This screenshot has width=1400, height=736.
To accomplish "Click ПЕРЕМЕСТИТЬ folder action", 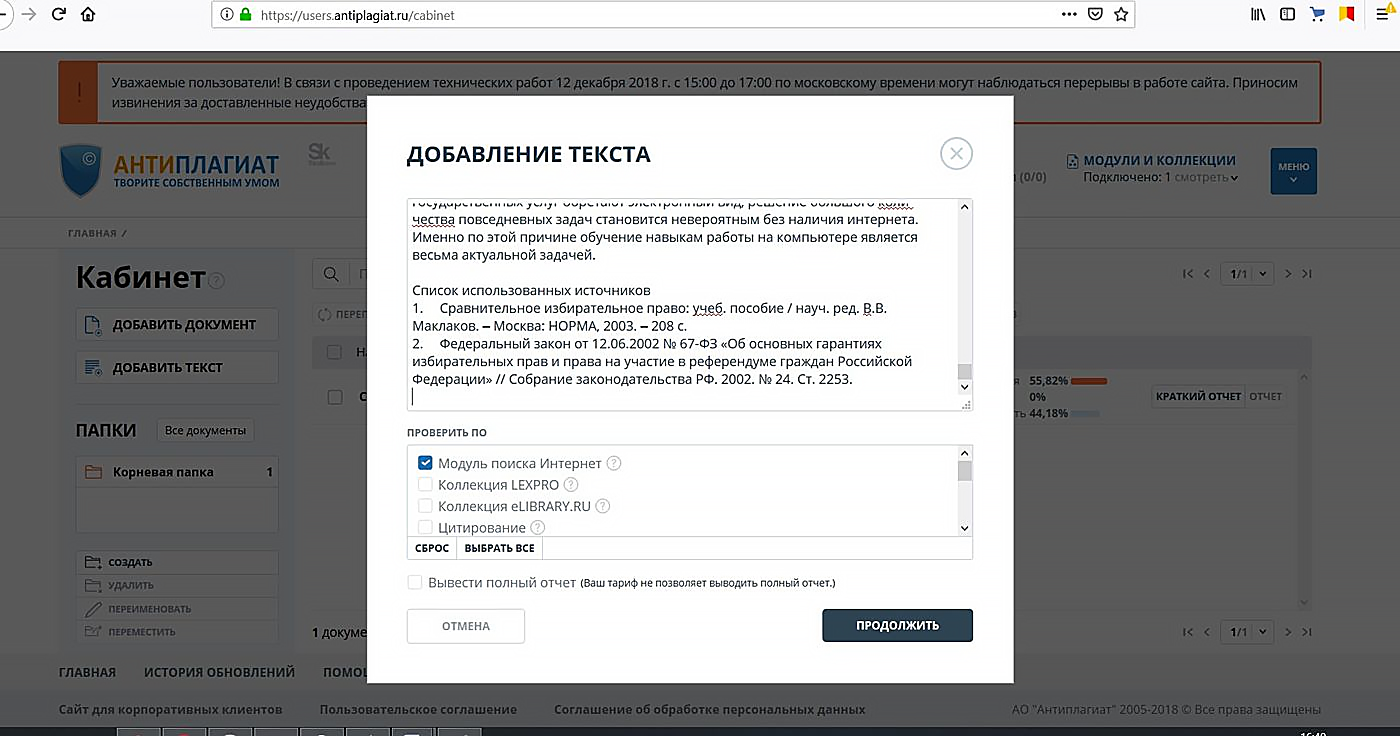I will 177,631.
